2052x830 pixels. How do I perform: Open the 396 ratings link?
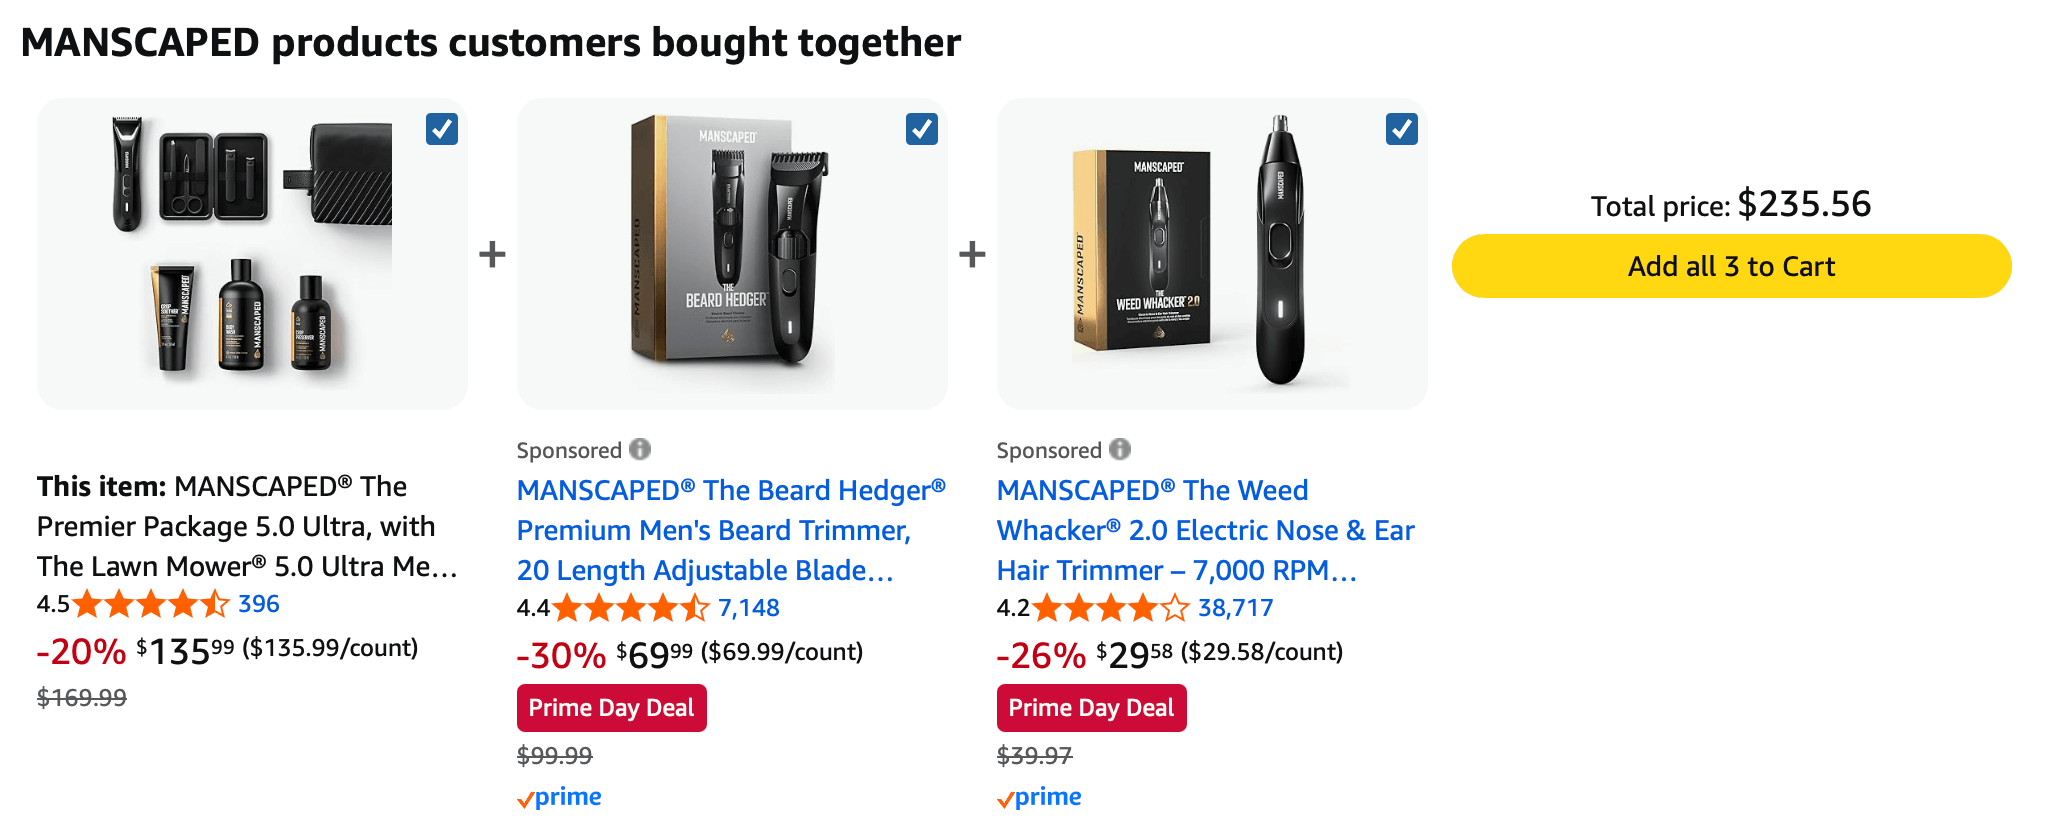point(259,604)
